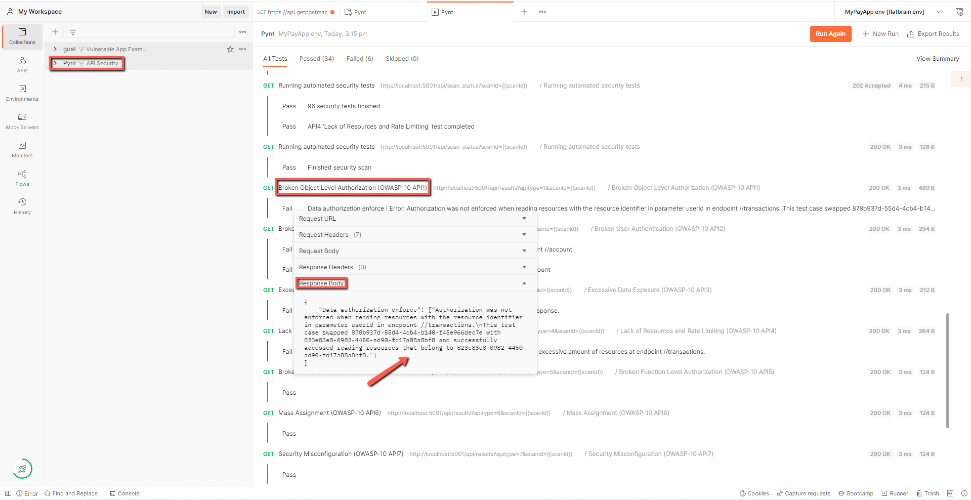Open the Monitors sidebar panel
Viewport: 971px width, 500px height.
[22, 149]
